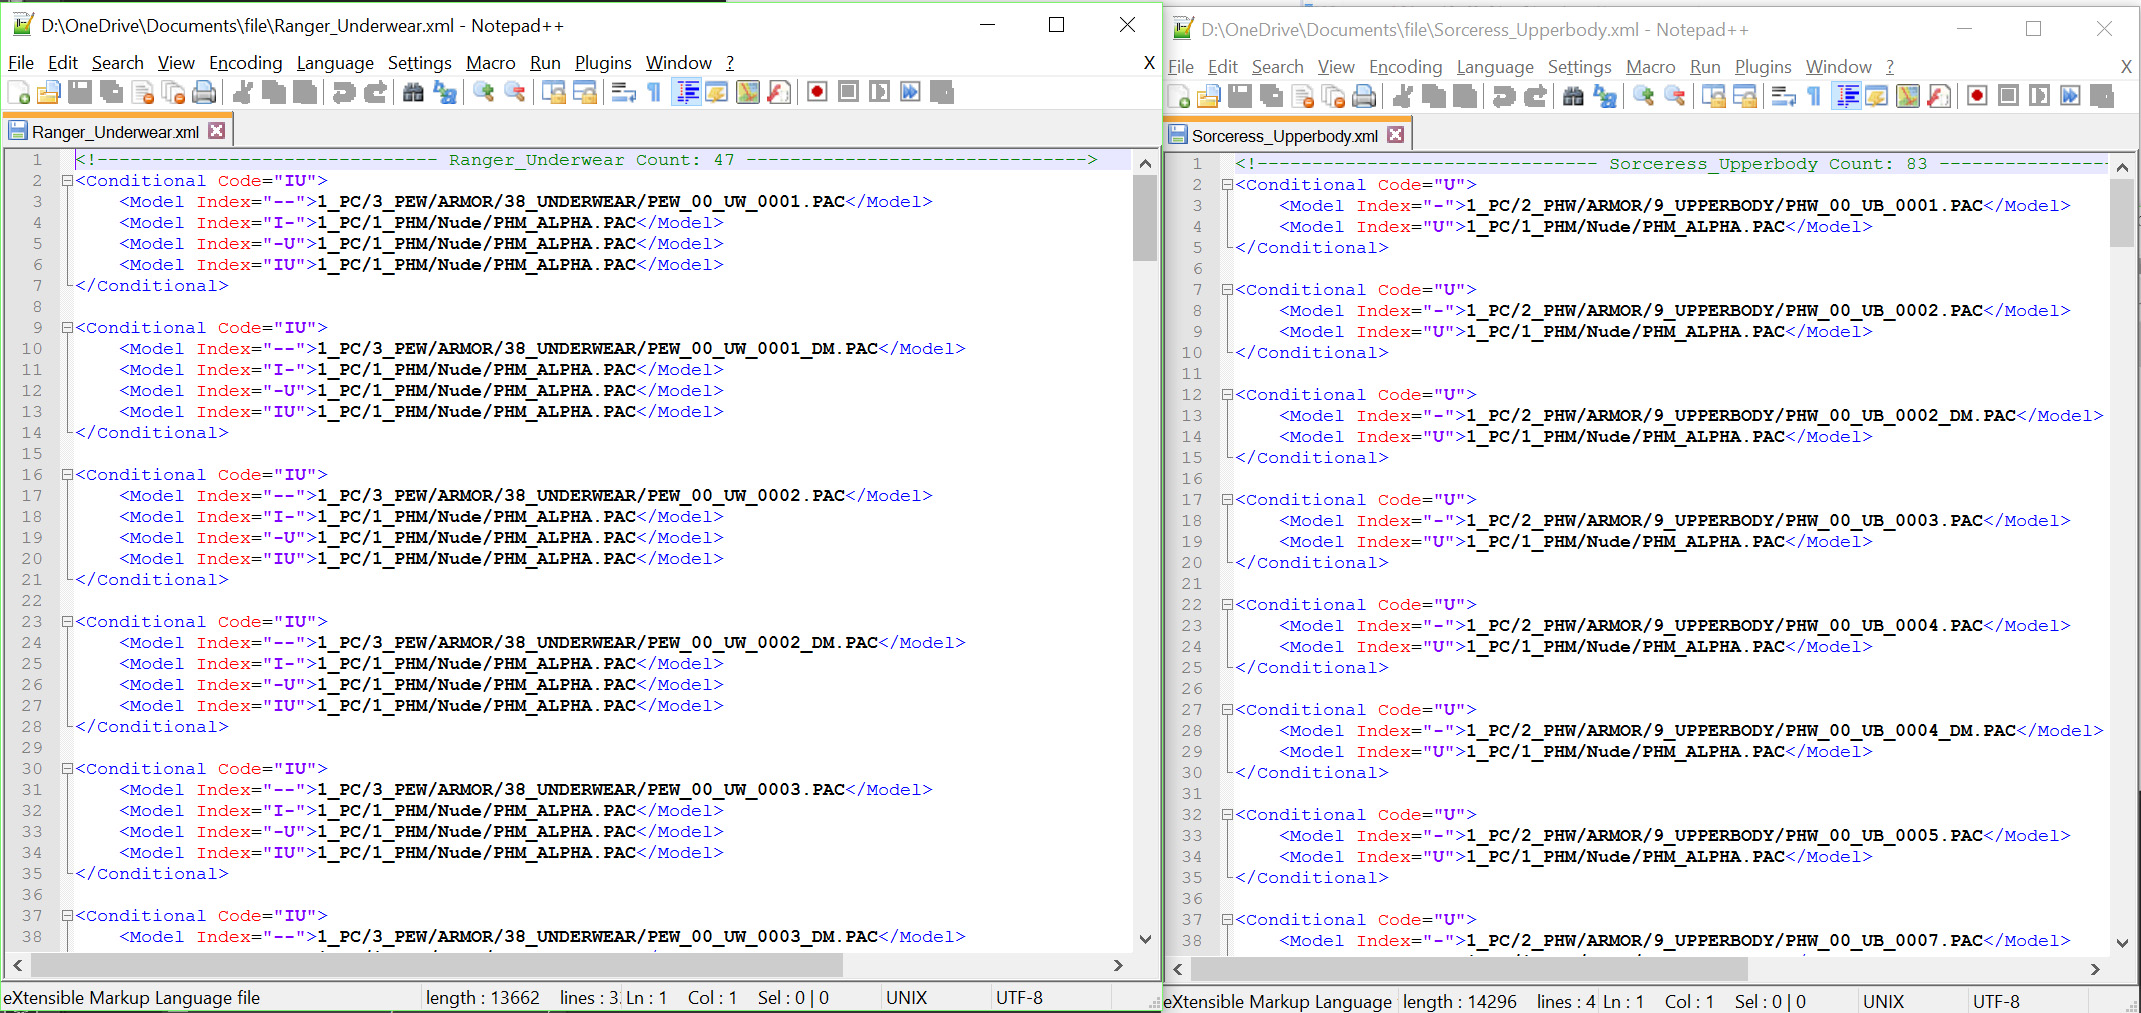Collapse Conditional block at line 9 in Ranger_Underwear
The height and width of the screenshot is (1013, 2141).
click(67, 328)
